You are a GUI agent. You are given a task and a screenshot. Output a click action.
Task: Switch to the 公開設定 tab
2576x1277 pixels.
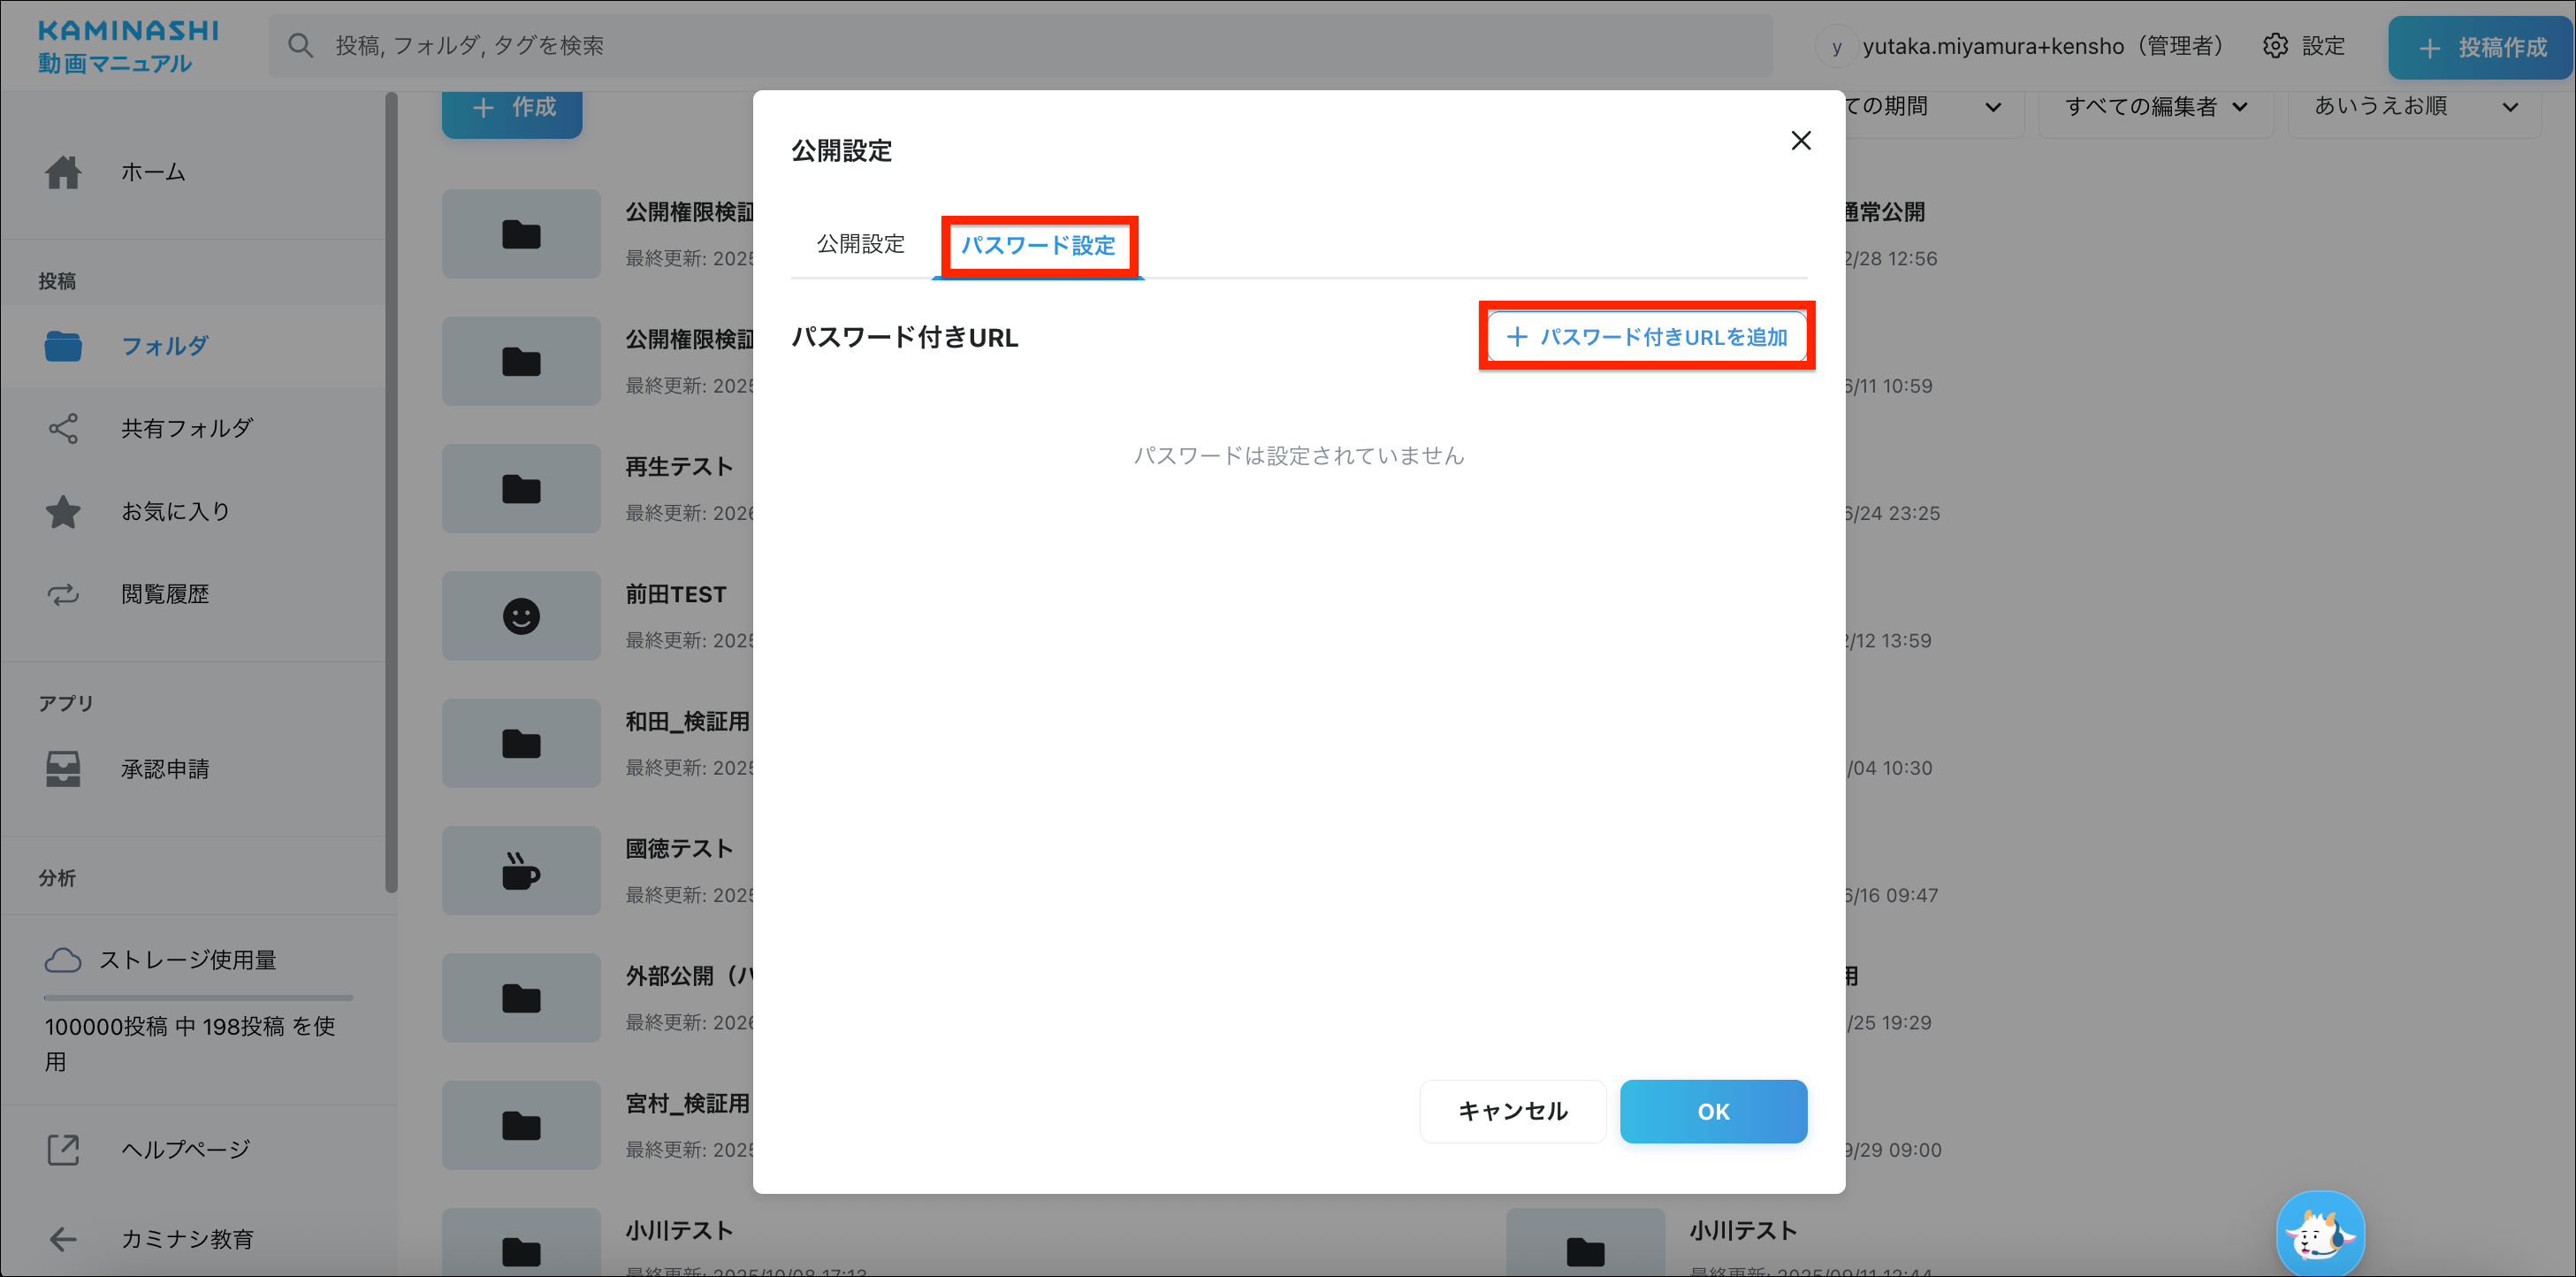pos(860,244)
